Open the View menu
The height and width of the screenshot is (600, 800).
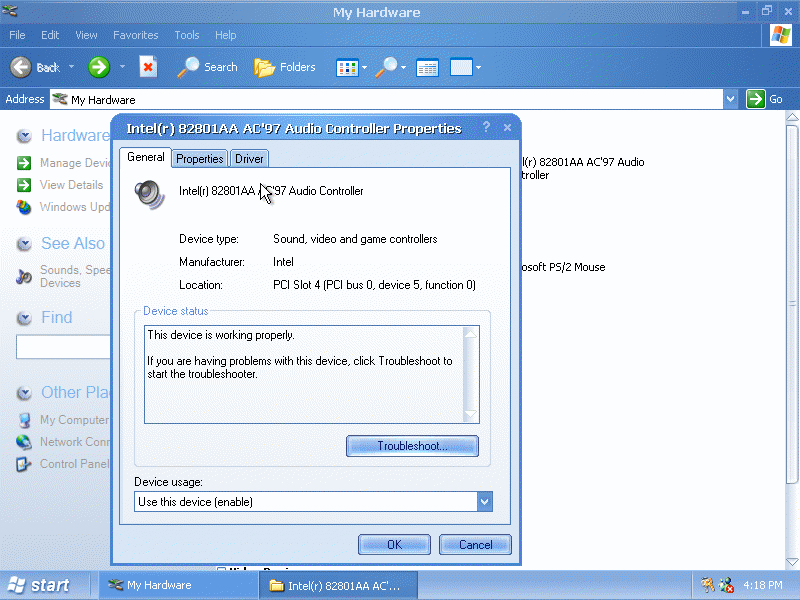[x=86, y=35]
